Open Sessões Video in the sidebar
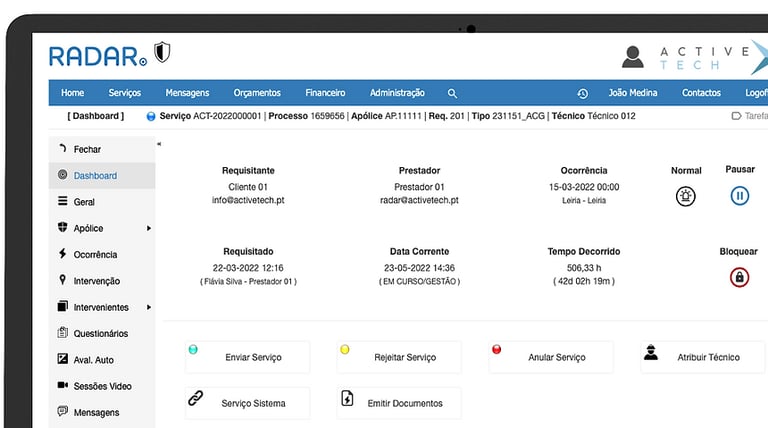The width and height of the screenshot is (768, 428). tap(102, 386)
